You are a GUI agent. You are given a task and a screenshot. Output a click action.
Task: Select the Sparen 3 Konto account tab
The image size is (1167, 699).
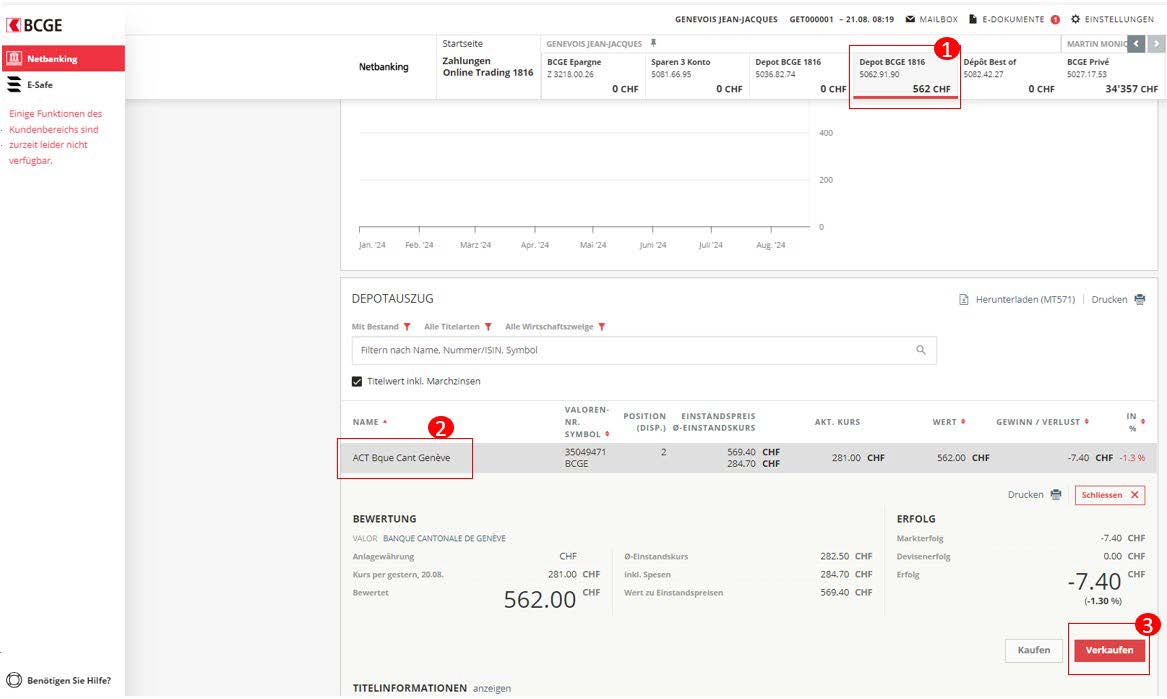[697, 75]
